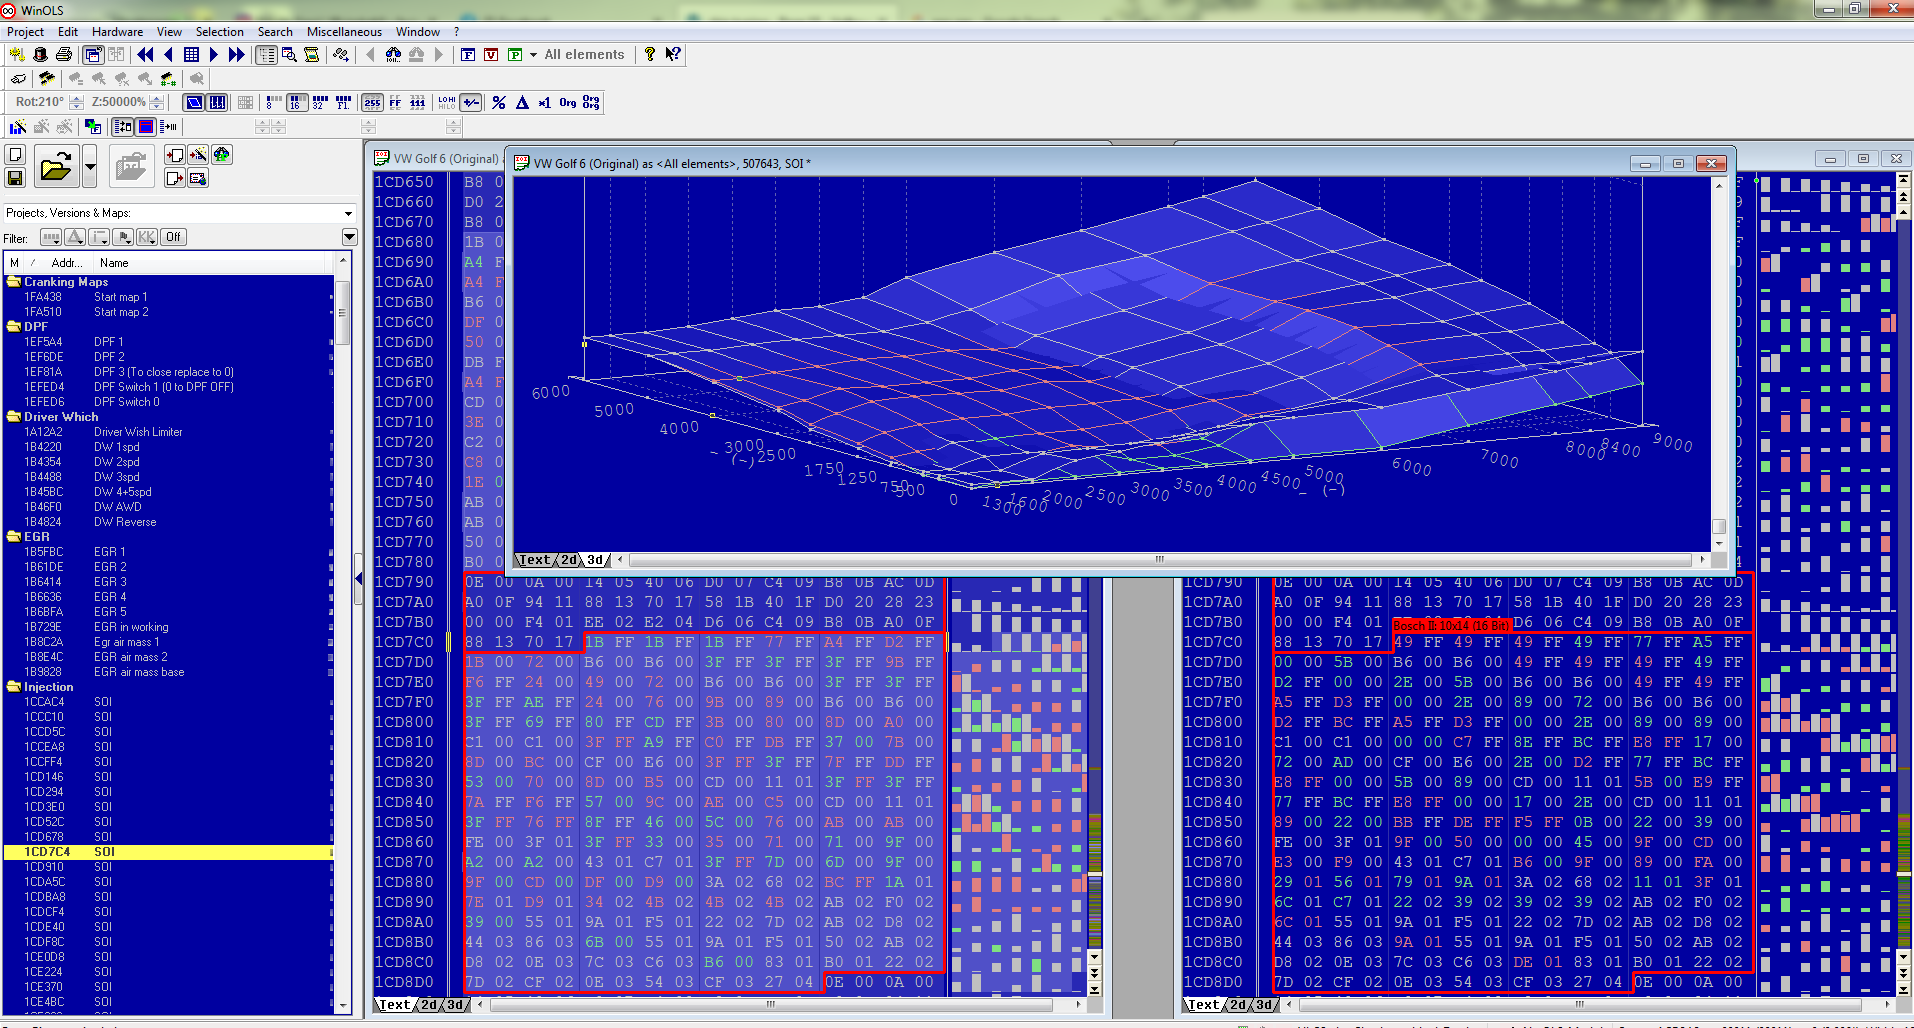Toggle the 255 decimal number format
Image resolution: width=1914 pixels, height=1028 pixels.
372,102
